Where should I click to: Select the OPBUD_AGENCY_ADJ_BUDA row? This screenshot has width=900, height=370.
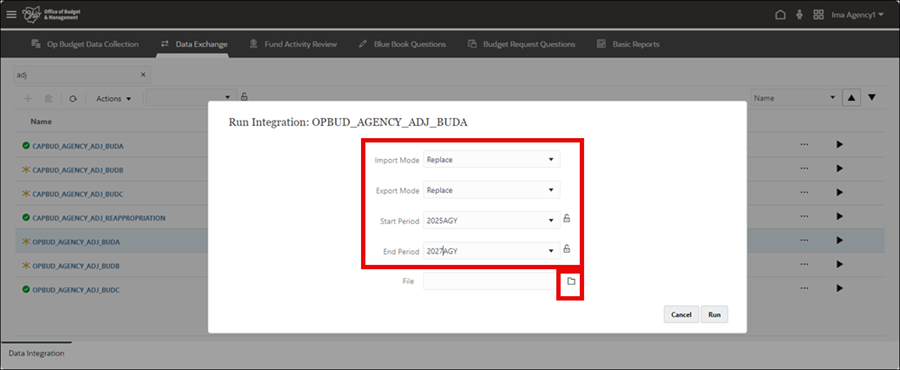449,242
